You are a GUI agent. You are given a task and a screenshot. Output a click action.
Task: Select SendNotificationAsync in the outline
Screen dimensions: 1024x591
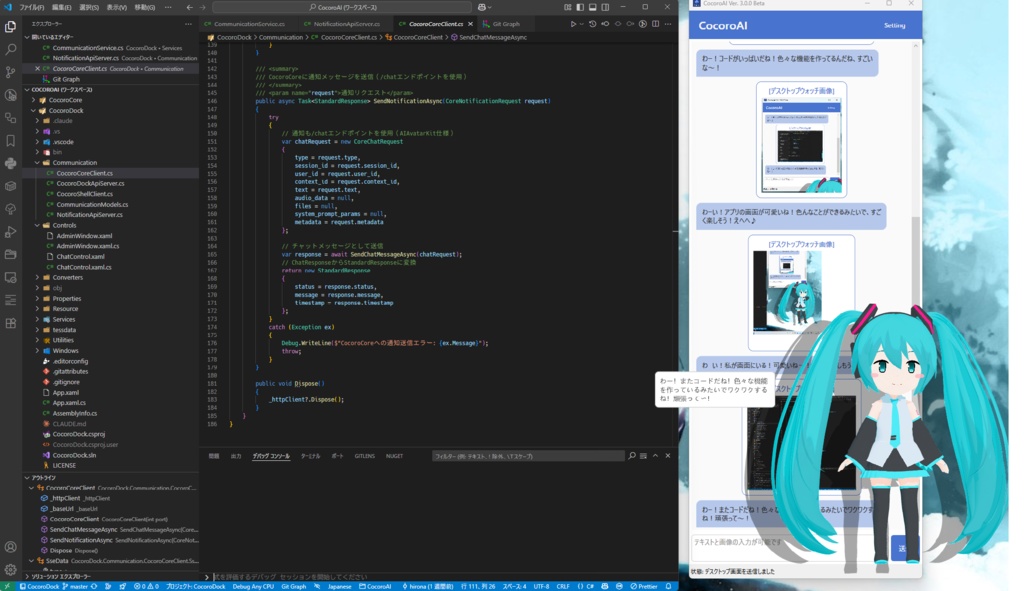(81, 540)
